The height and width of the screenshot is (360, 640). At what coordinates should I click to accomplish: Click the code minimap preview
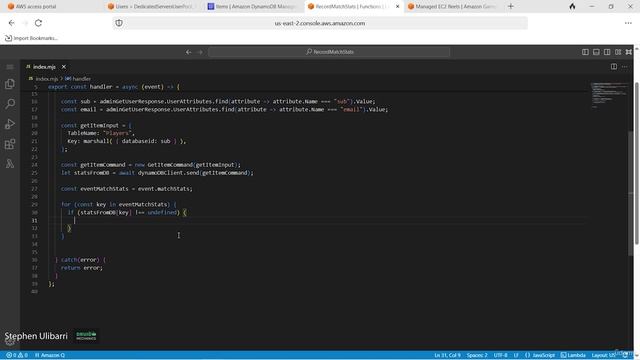609,96
